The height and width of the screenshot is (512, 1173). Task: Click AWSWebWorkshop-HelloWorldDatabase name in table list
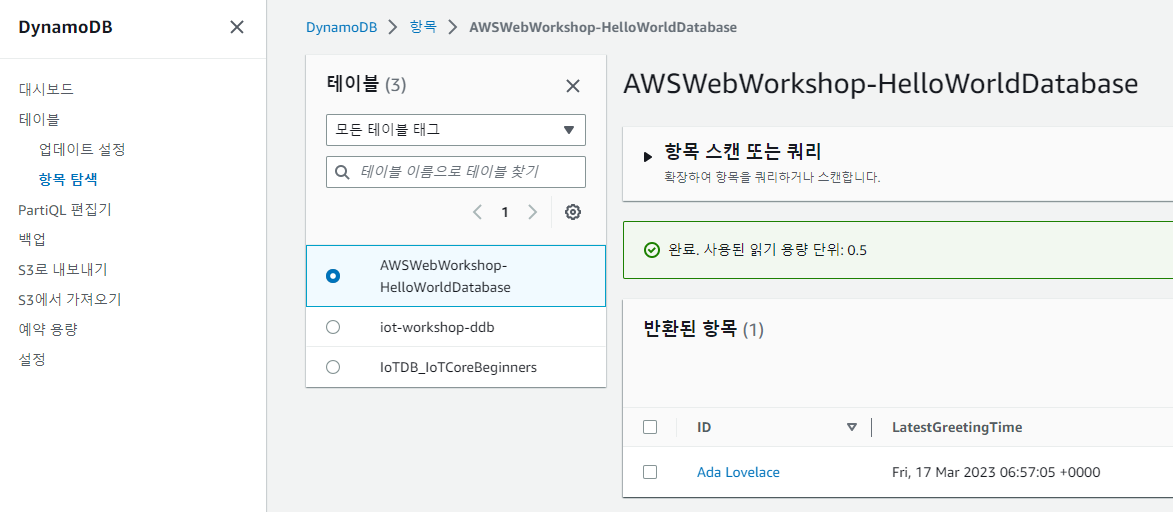point(445,276)
